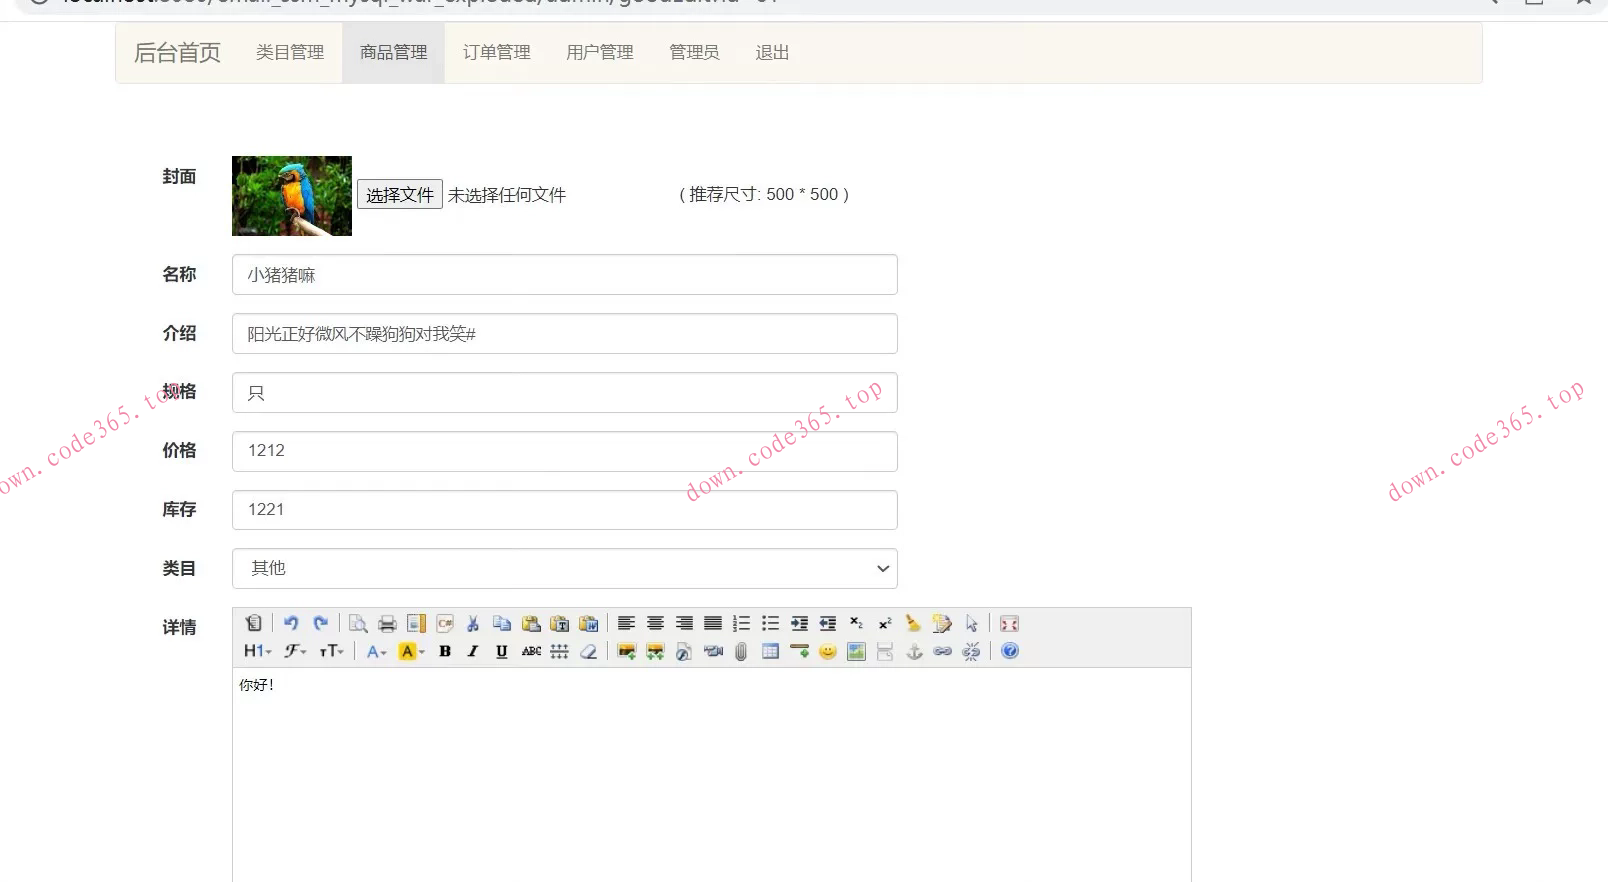Click the print icon
The width and height of the screenshot is (1608, 882).
[x=387, y=623]
